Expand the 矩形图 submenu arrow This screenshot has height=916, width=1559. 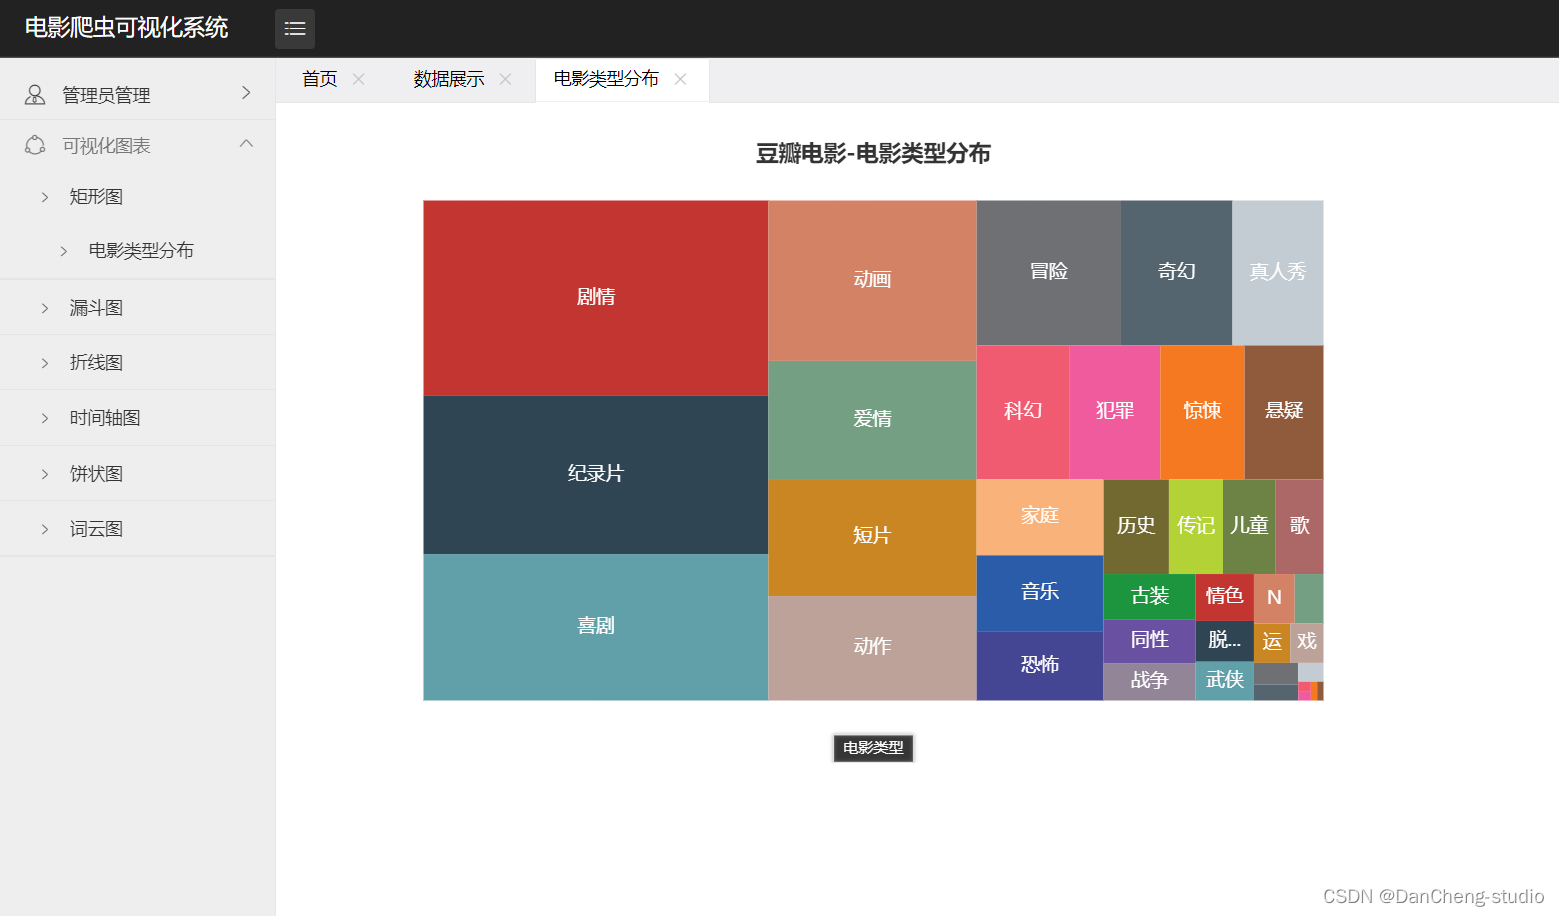tap(44, 197)
